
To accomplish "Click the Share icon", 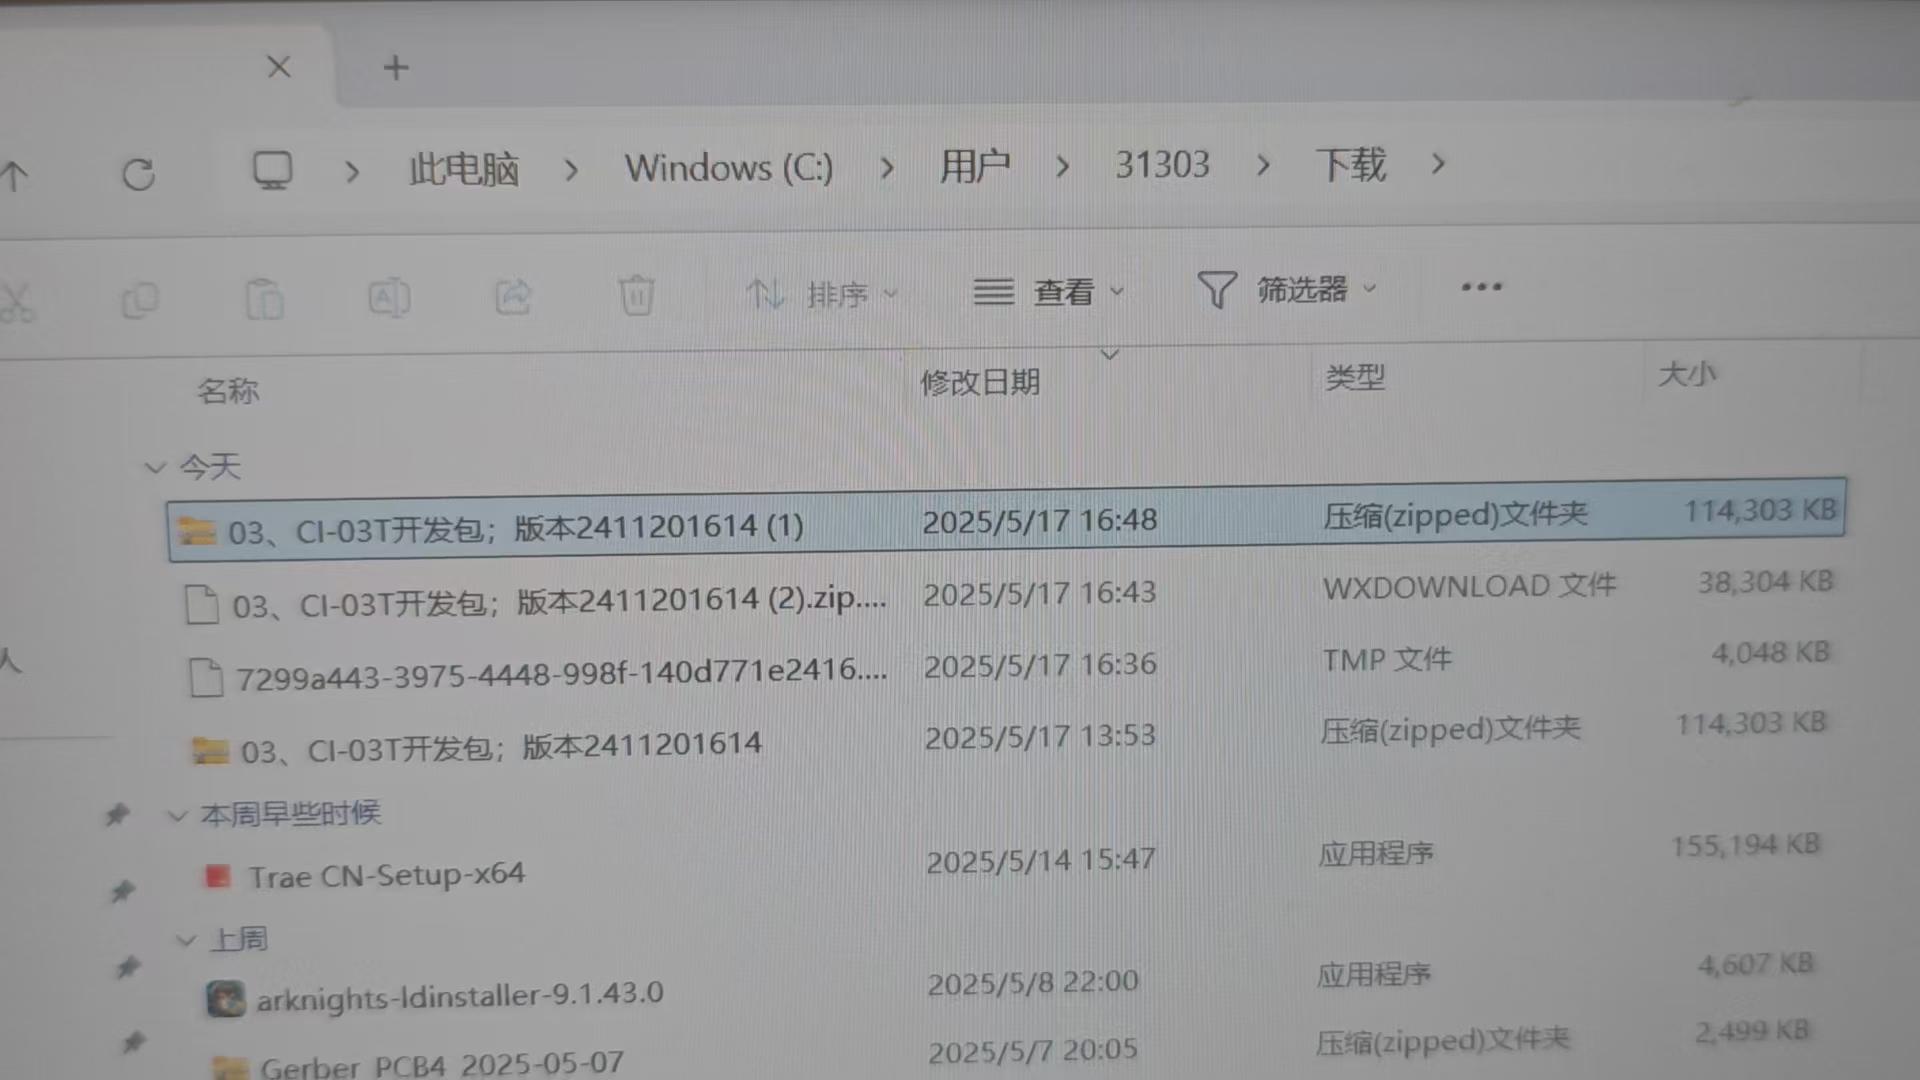I will pos(513,297).
